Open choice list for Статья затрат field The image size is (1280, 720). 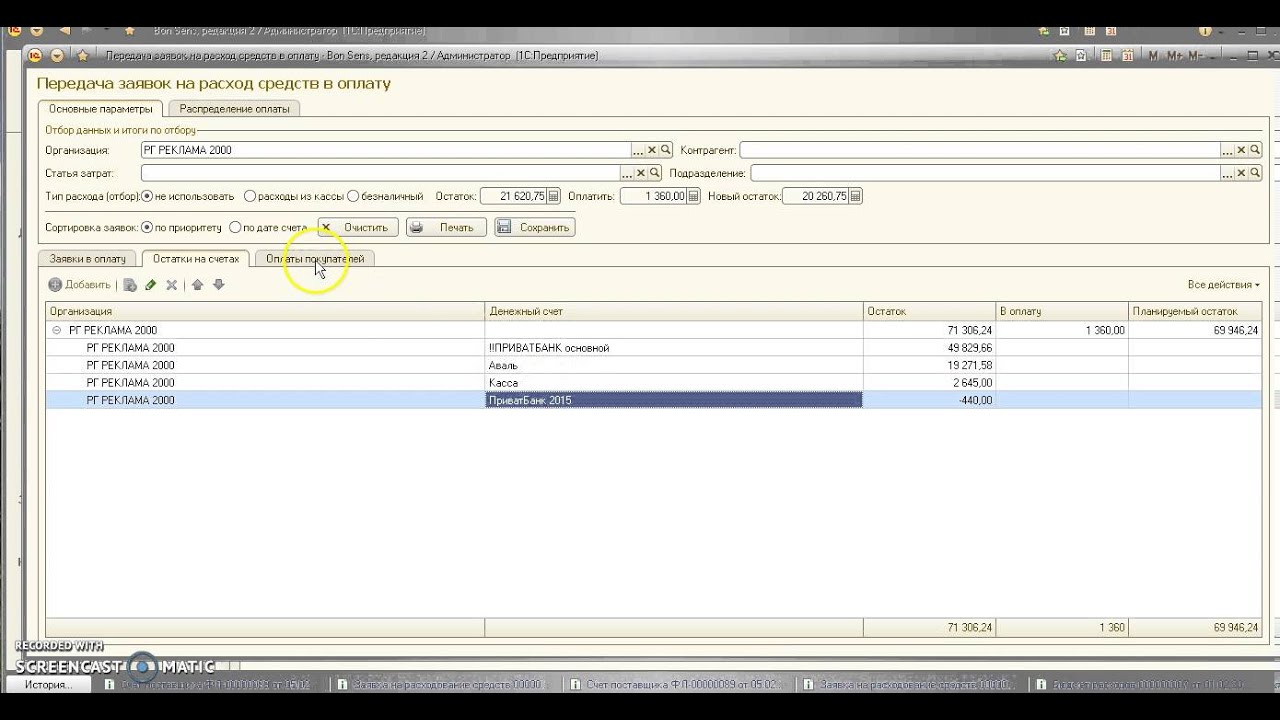[627, 173]
